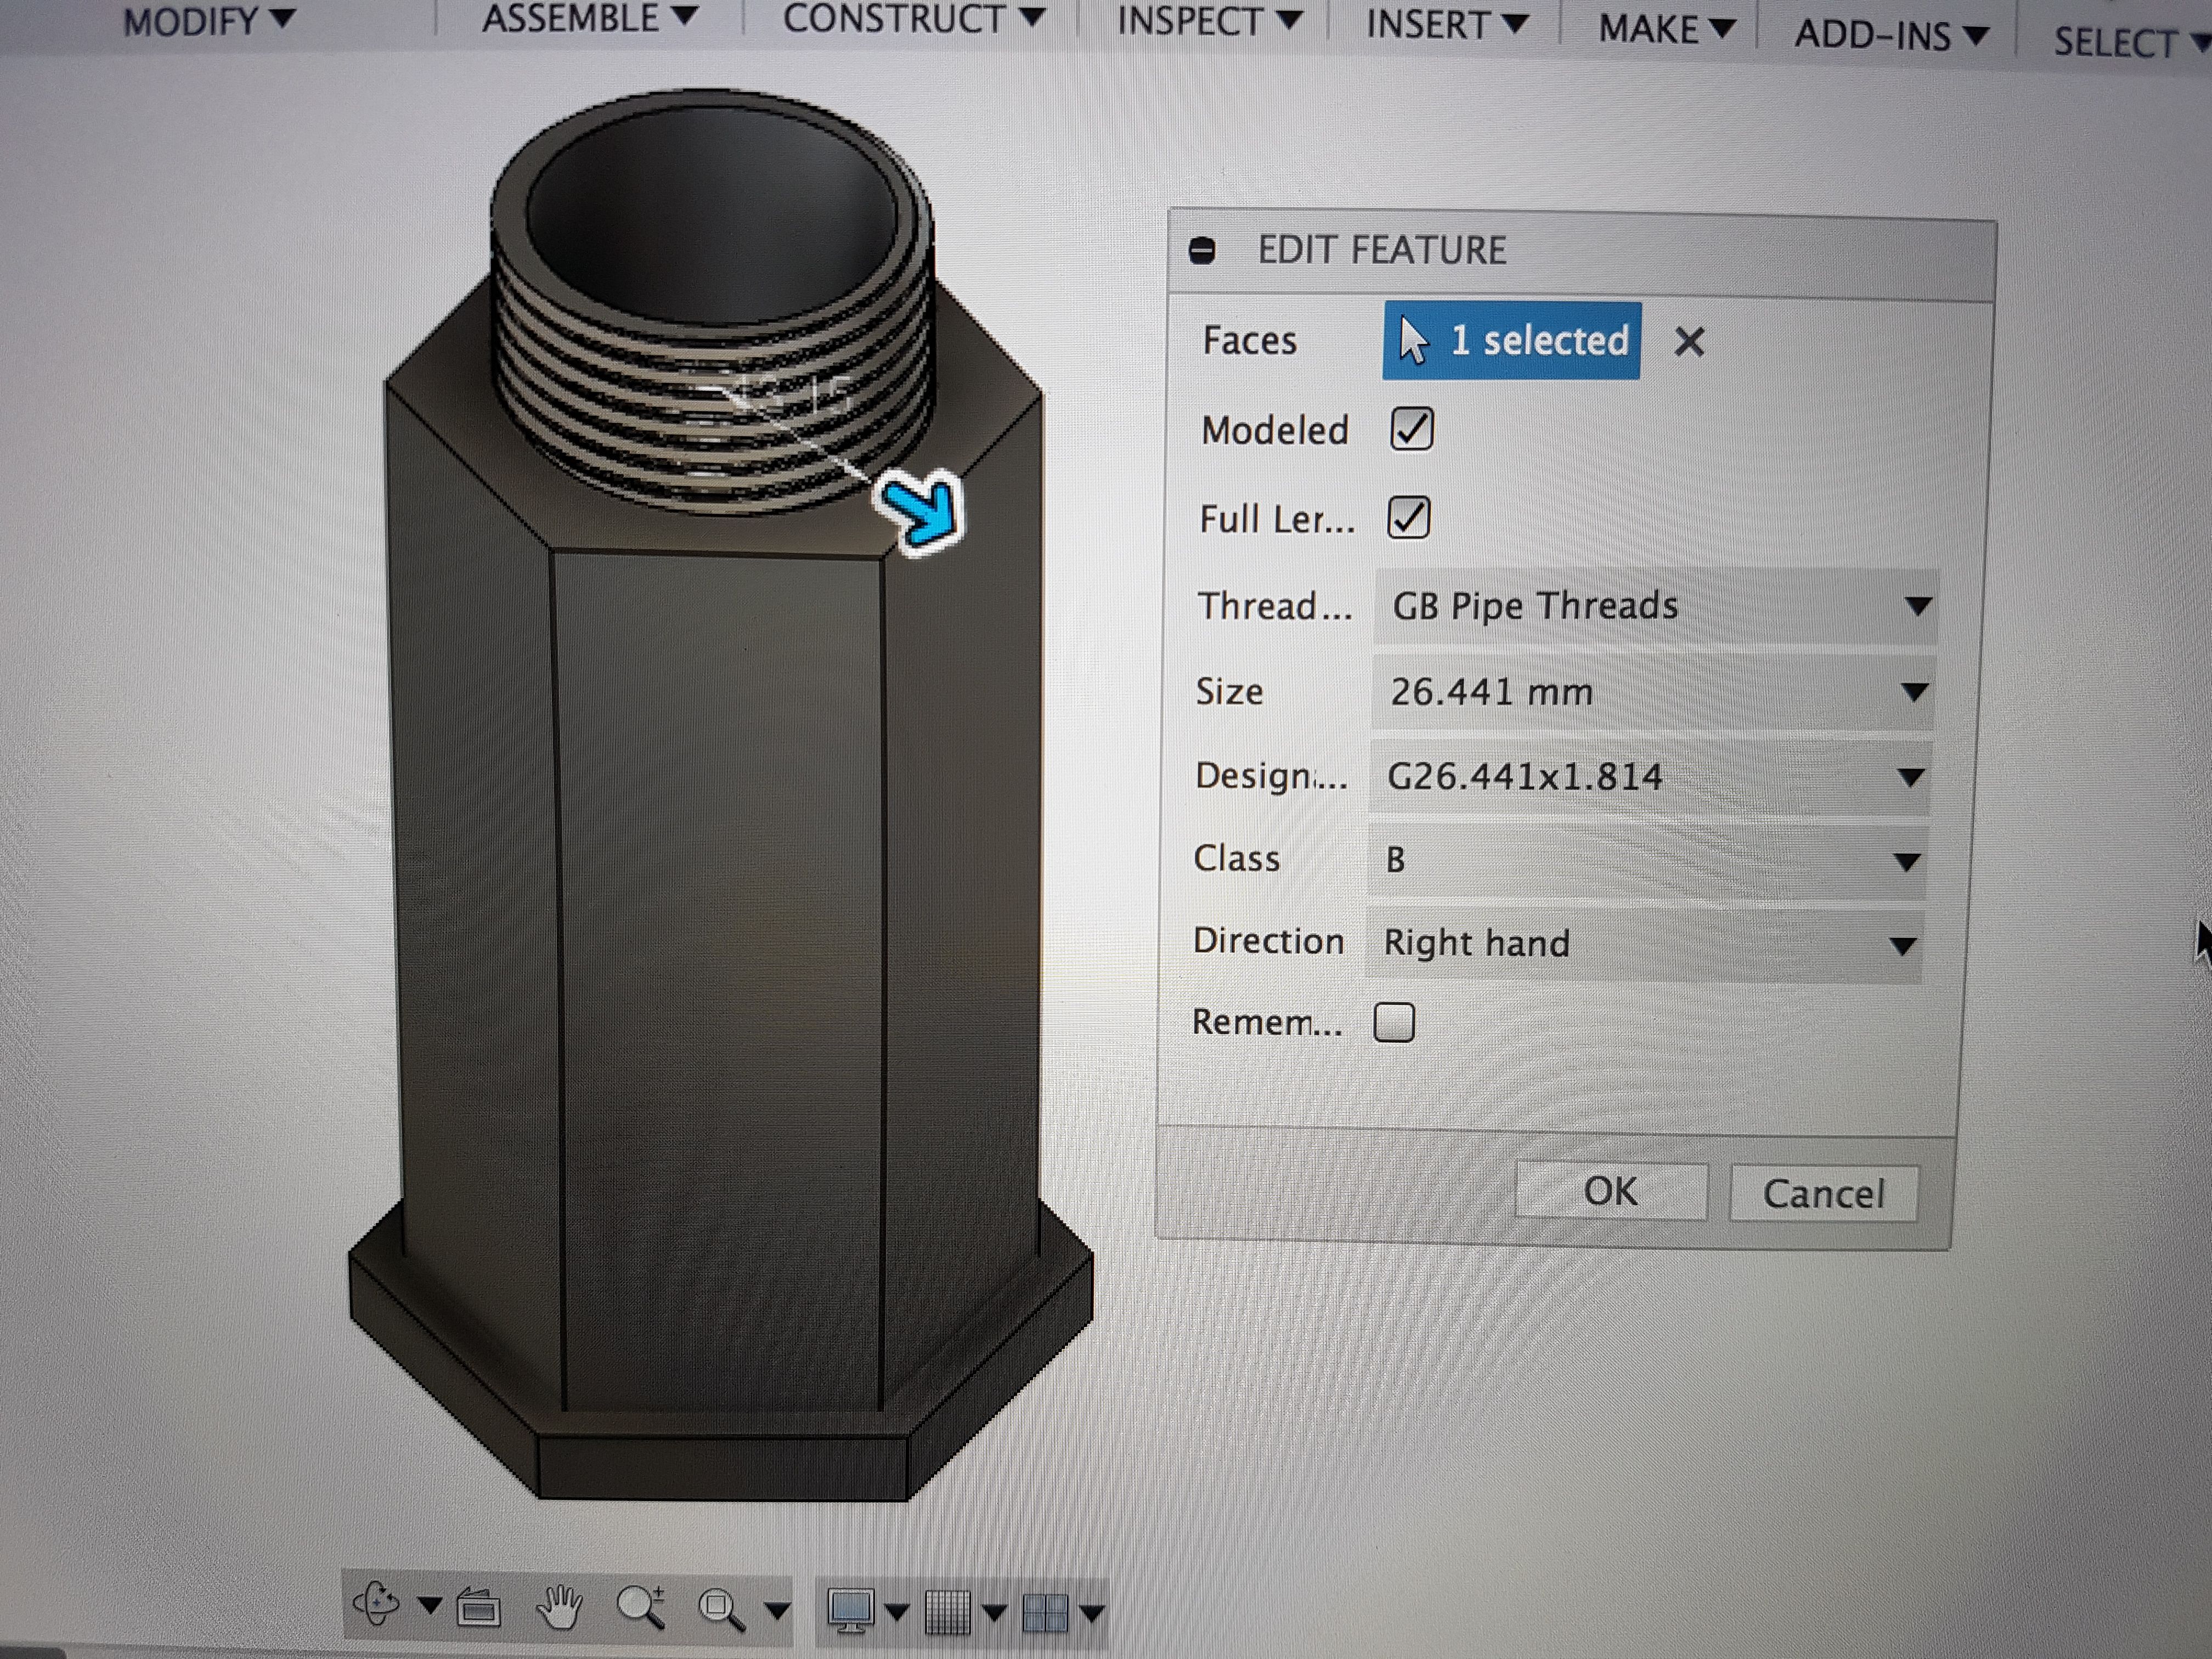The width and height of the screenshot is (2212, 1659).
Task: Select the Orbit tool in navigation bar
Action: tap(377, 1604)
